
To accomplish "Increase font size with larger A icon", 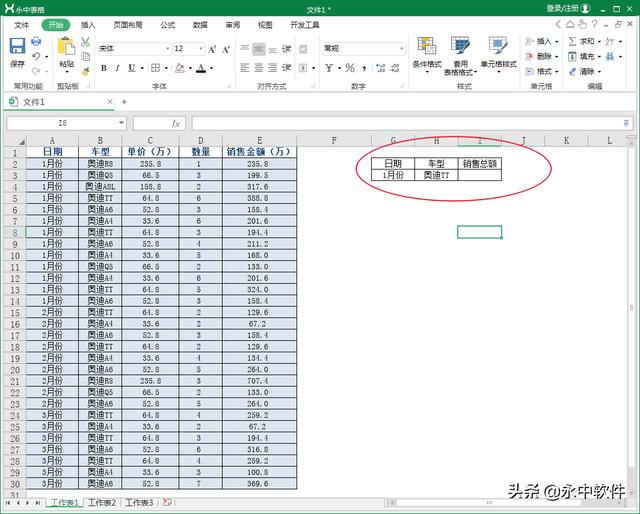I will pyautogui.click(x=212, y=49).
